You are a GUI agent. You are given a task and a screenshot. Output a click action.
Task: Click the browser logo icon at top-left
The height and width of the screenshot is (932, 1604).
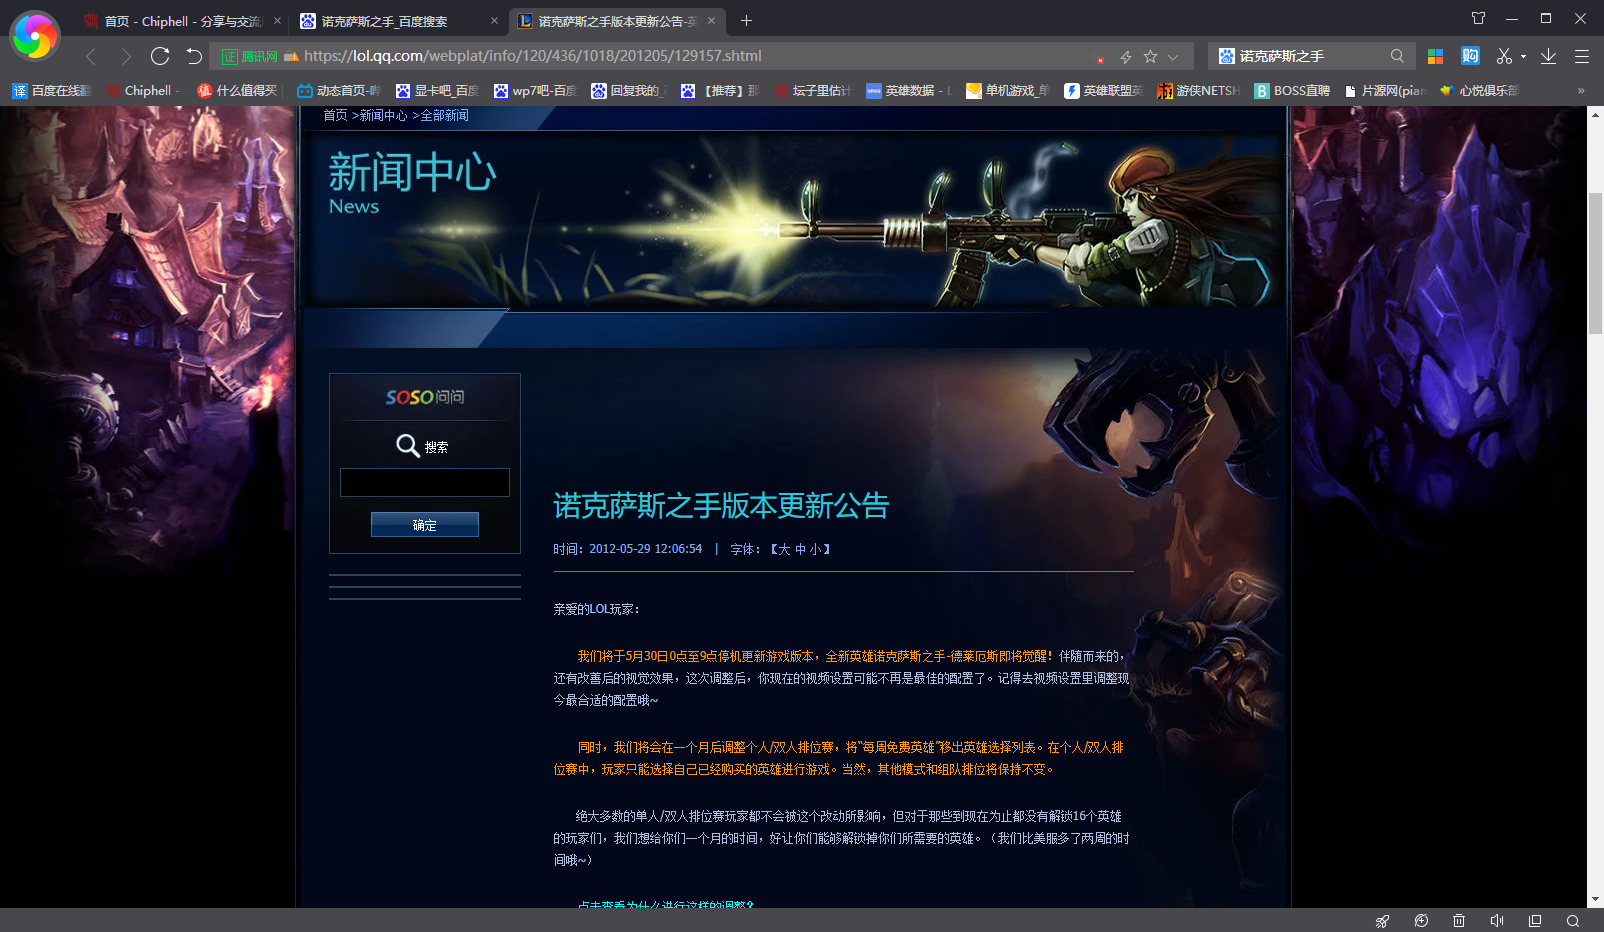click(x=35, y=36)
